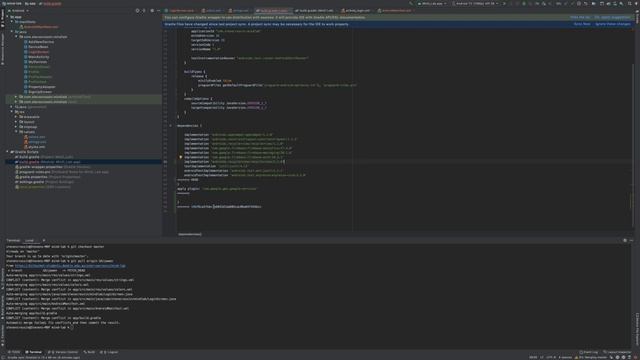The width and height of the screenshot is (640, 360).
Task: Collapse the Gradle Scripts node
Action: coord(7,152)
